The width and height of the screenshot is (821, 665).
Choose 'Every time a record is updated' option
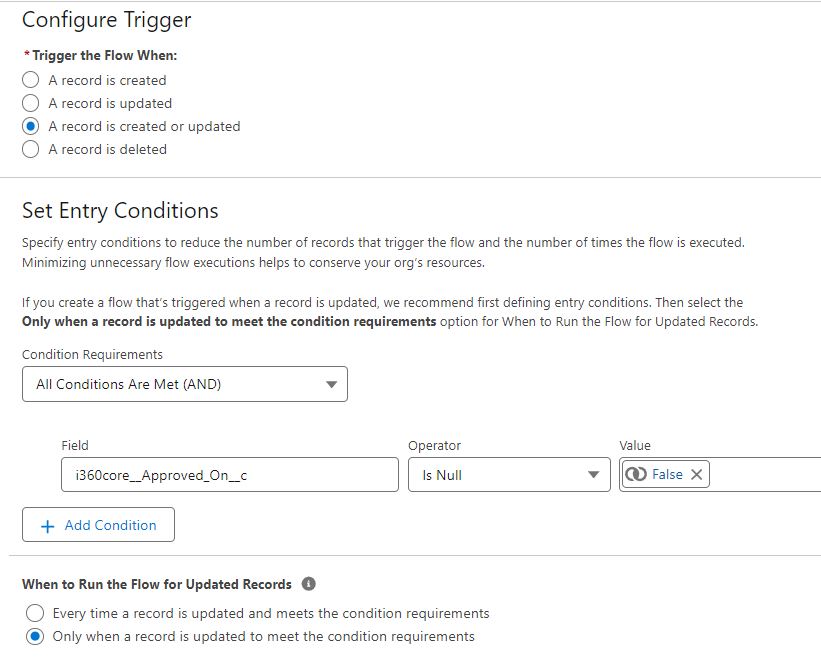(x=35, y=613)
